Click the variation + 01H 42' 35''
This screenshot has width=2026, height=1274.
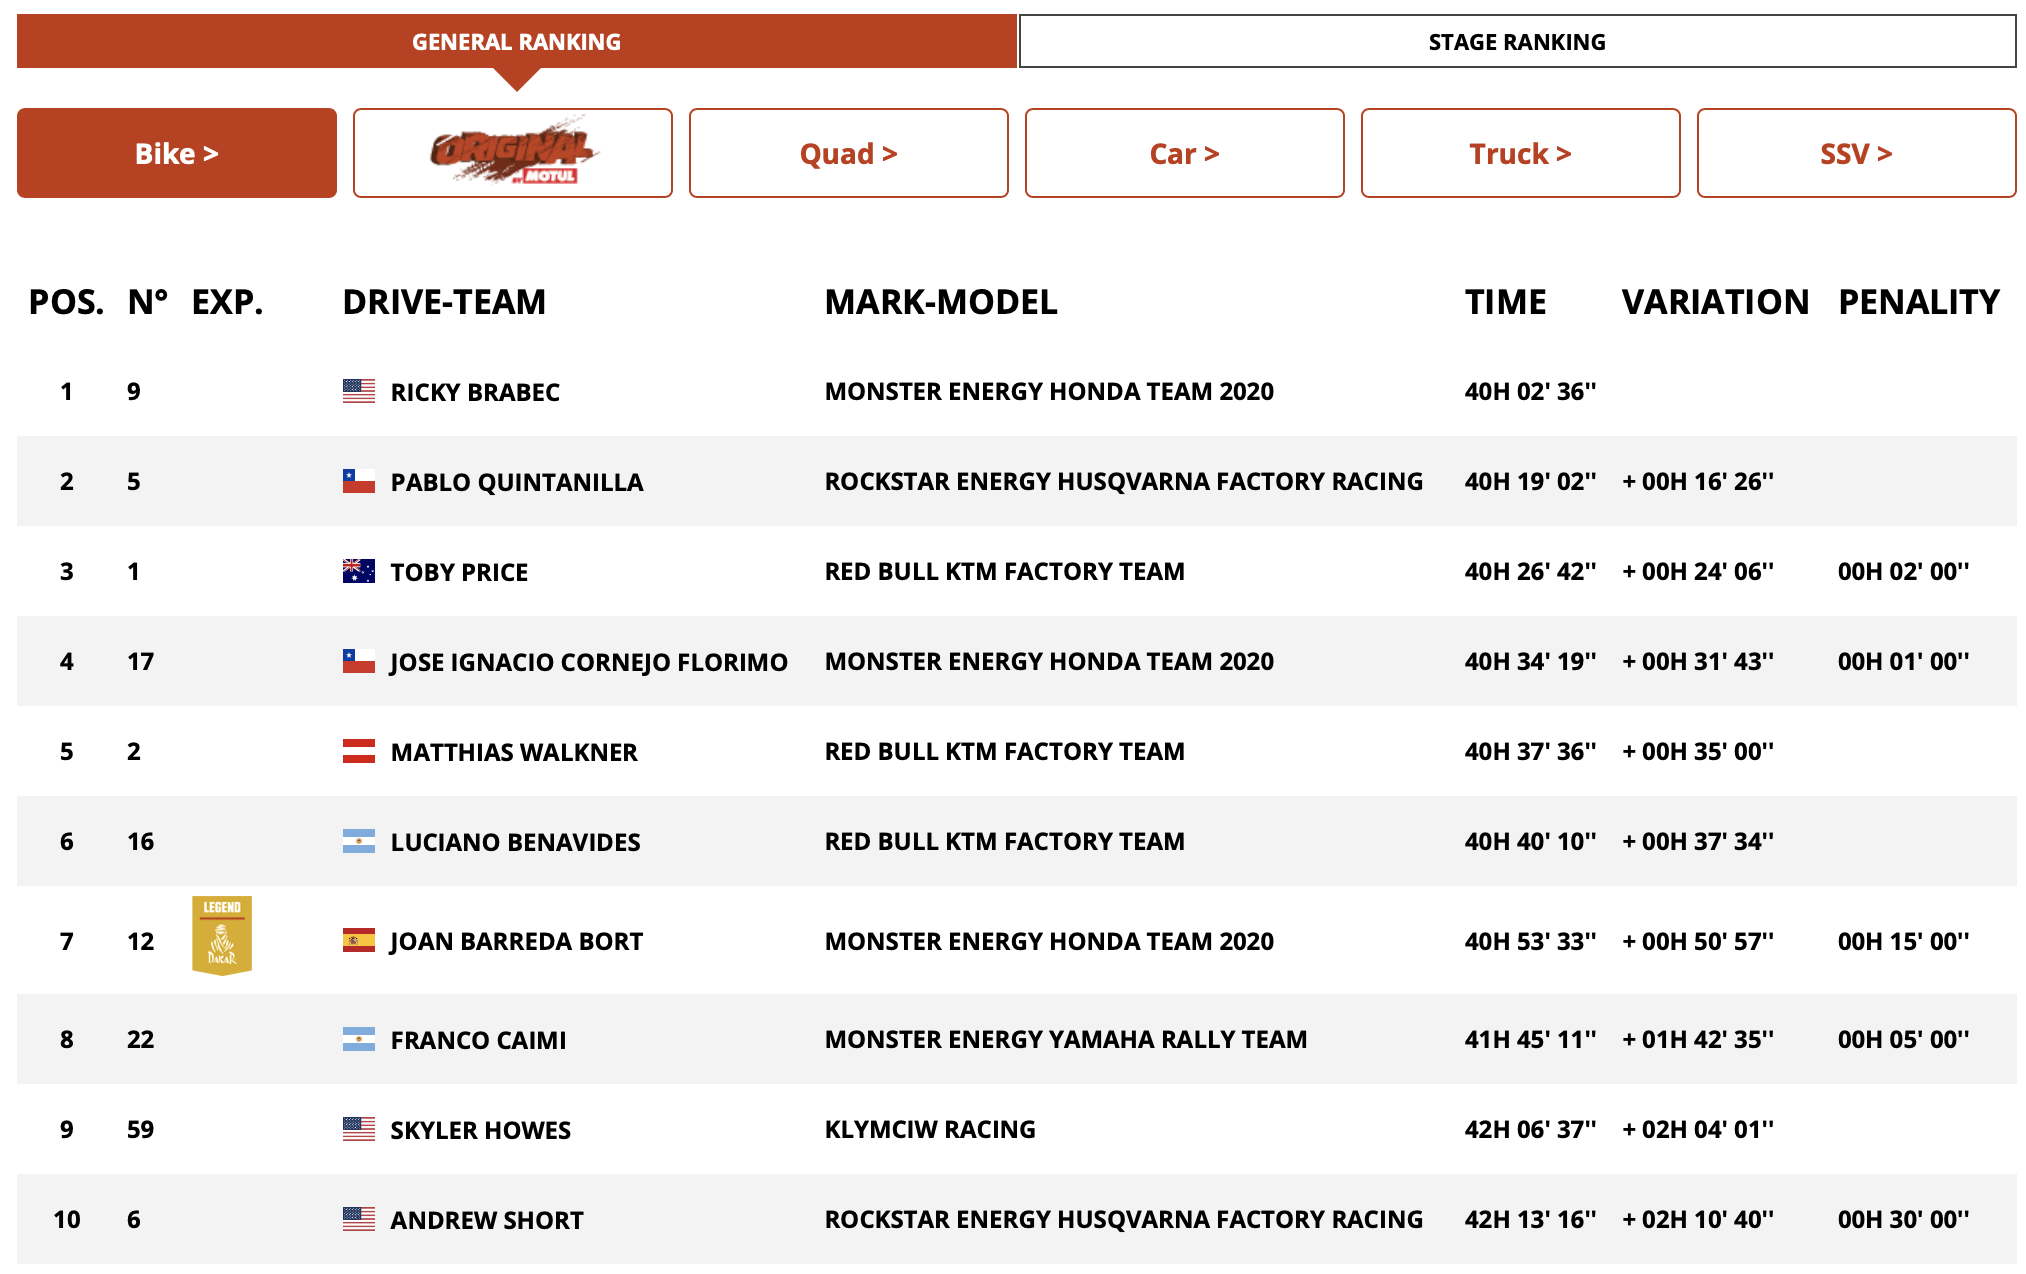coord(1698,1039)
